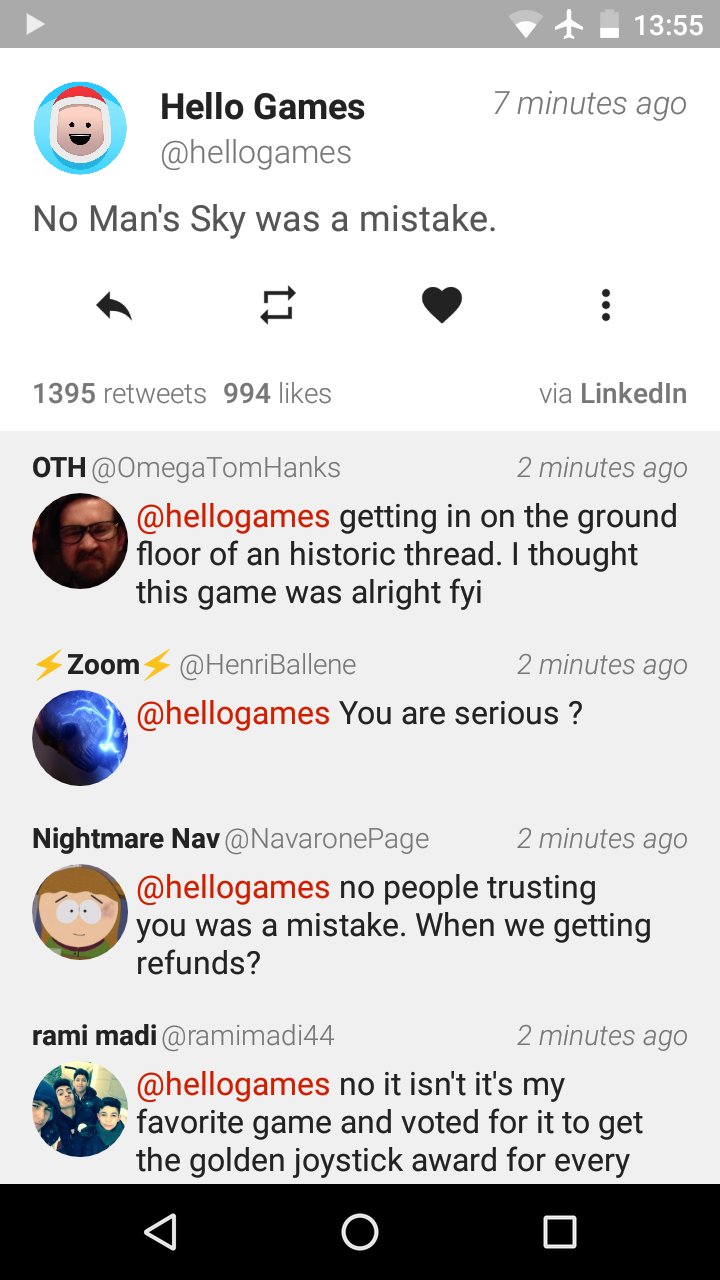Viewport: 720px width, 1280px height.
Task: Tap the play icon in status bar
Action: click(x=35, y=25)
